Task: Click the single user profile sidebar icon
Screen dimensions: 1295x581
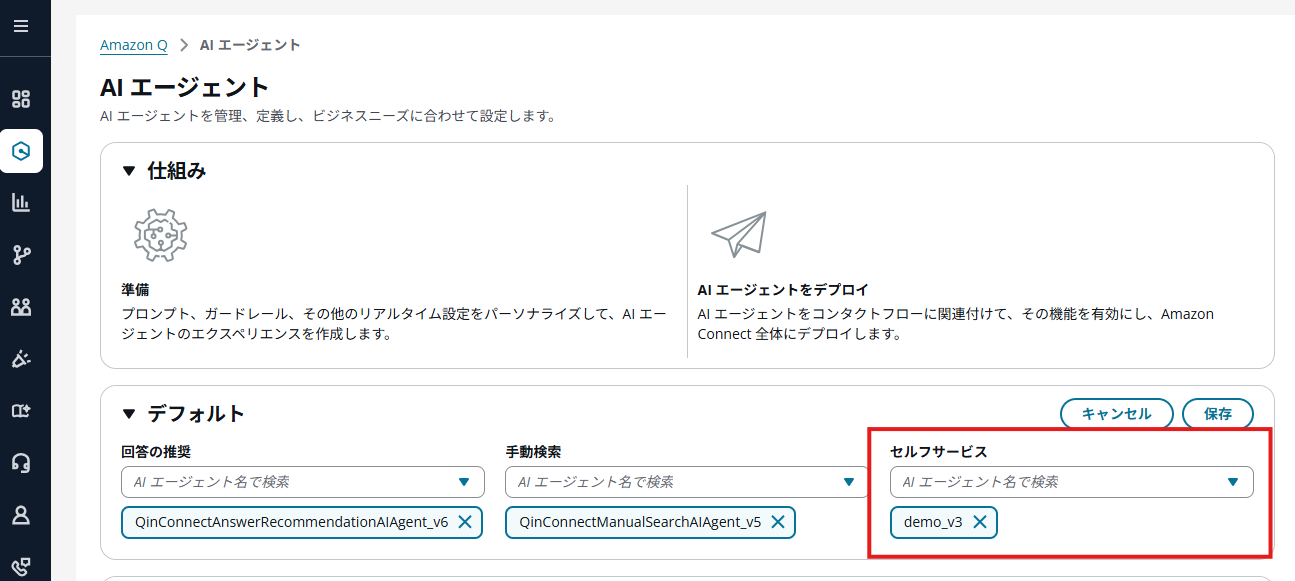Action: 21,515
